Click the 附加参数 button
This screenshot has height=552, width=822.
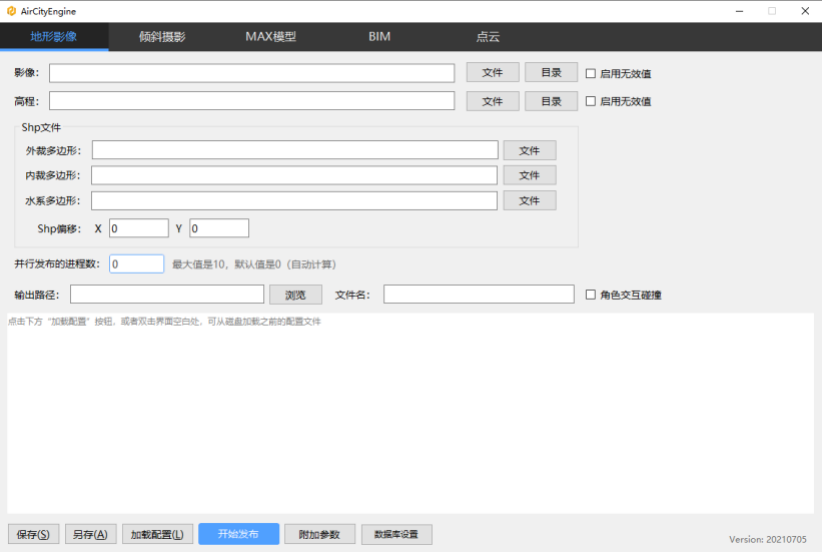tap(320, 534)
